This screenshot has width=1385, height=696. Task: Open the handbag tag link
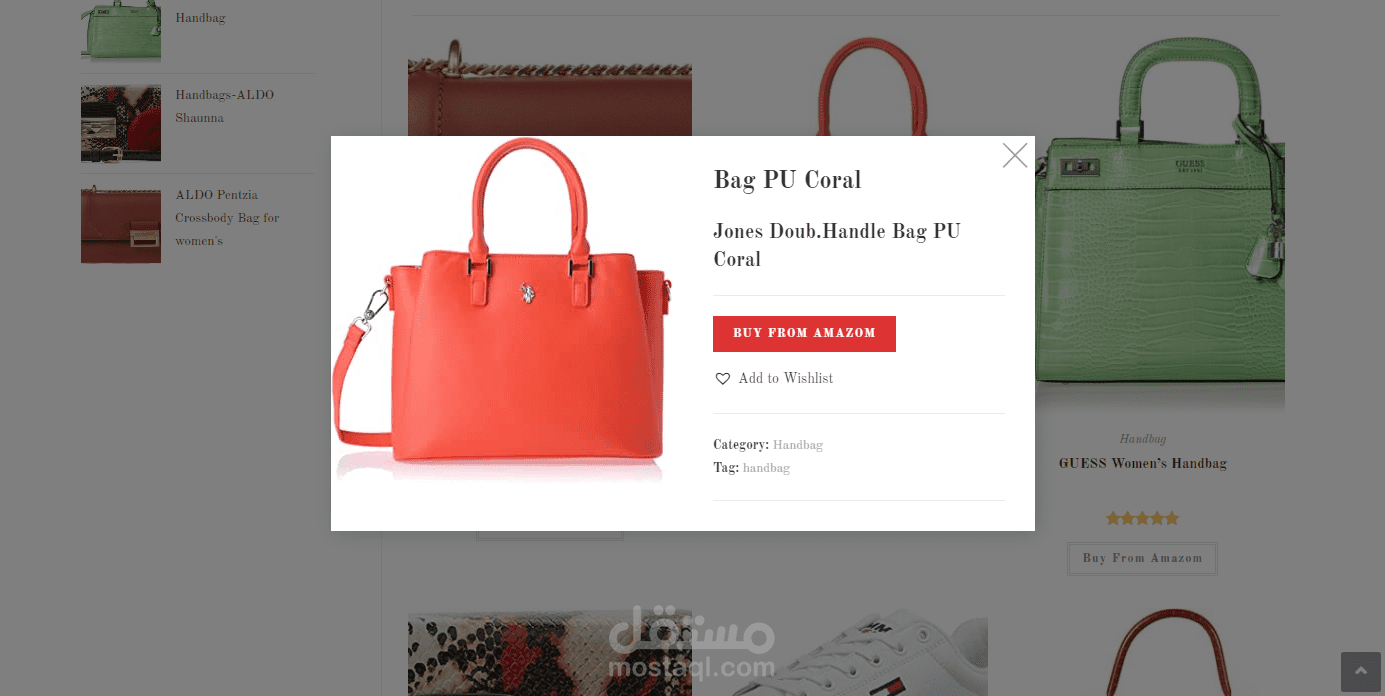pos(766,468)
